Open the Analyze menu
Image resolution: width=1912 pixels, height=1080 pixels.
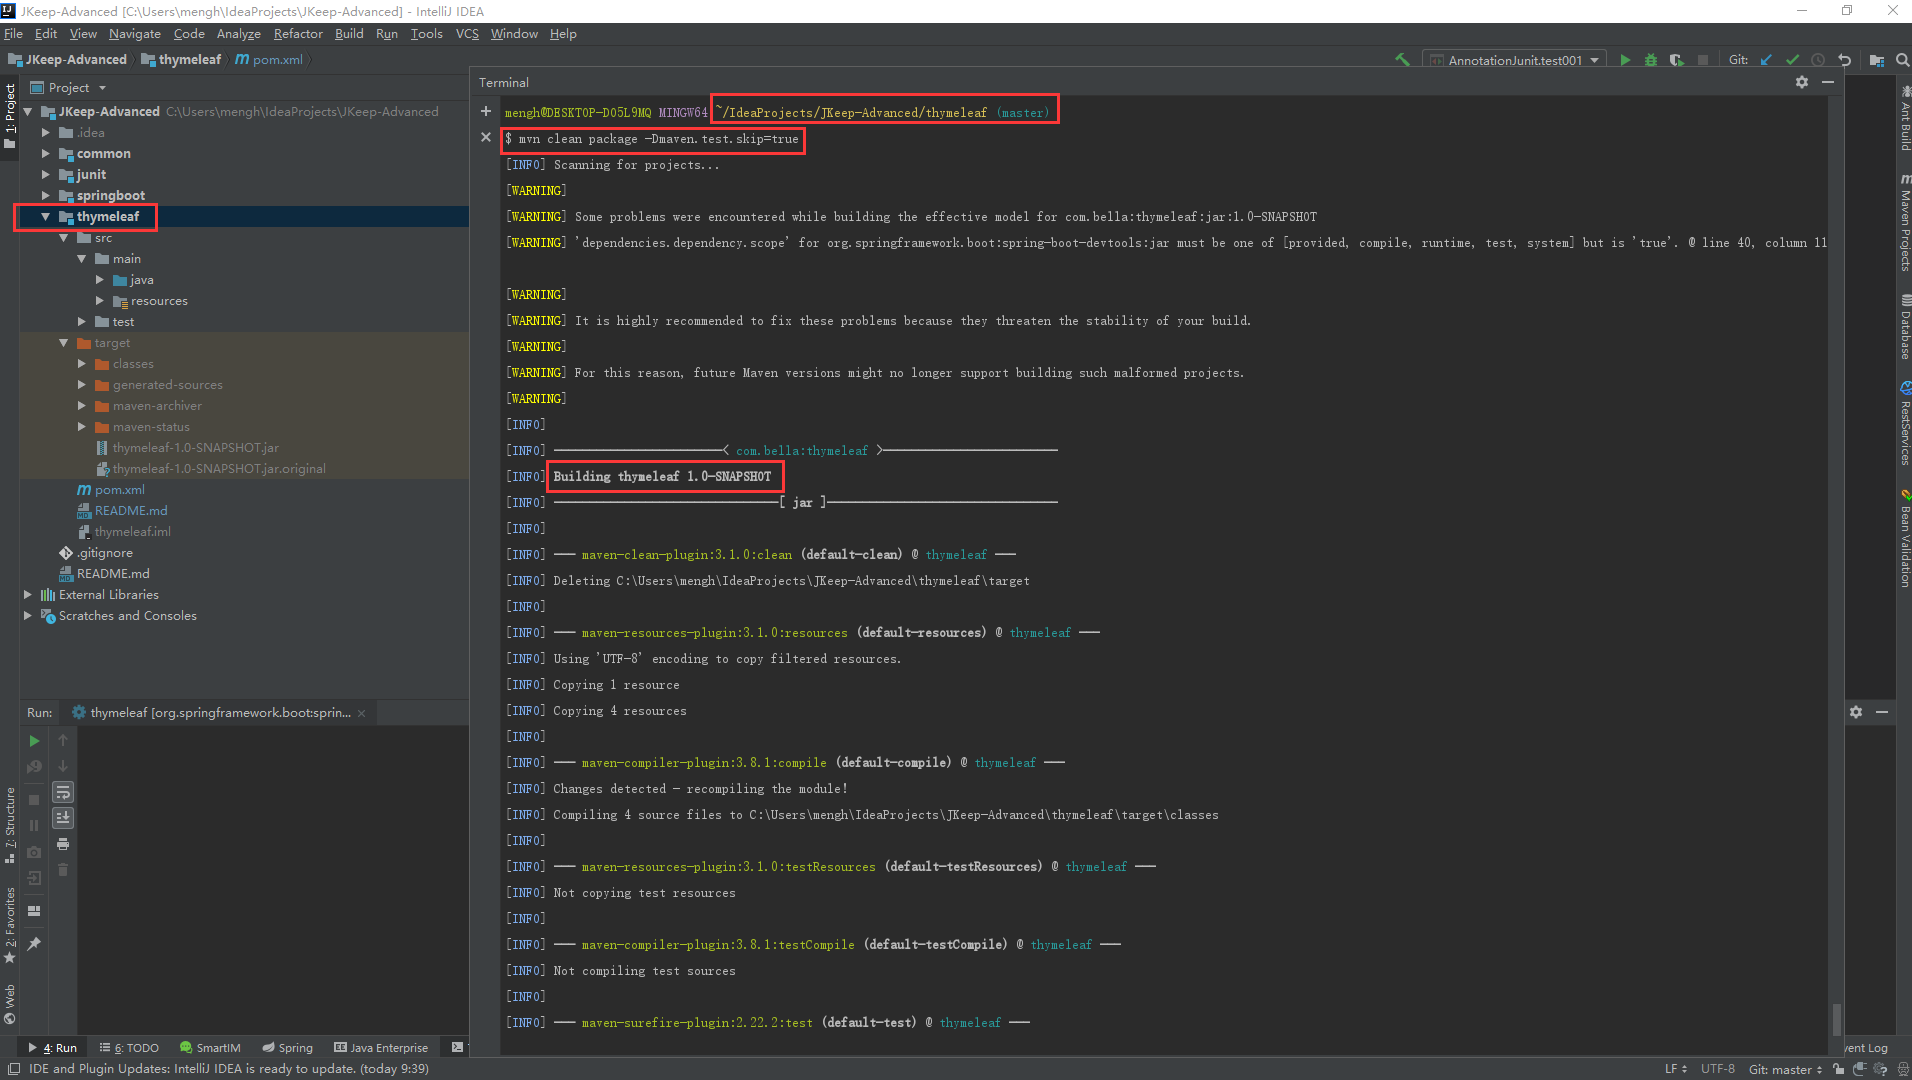238,34
